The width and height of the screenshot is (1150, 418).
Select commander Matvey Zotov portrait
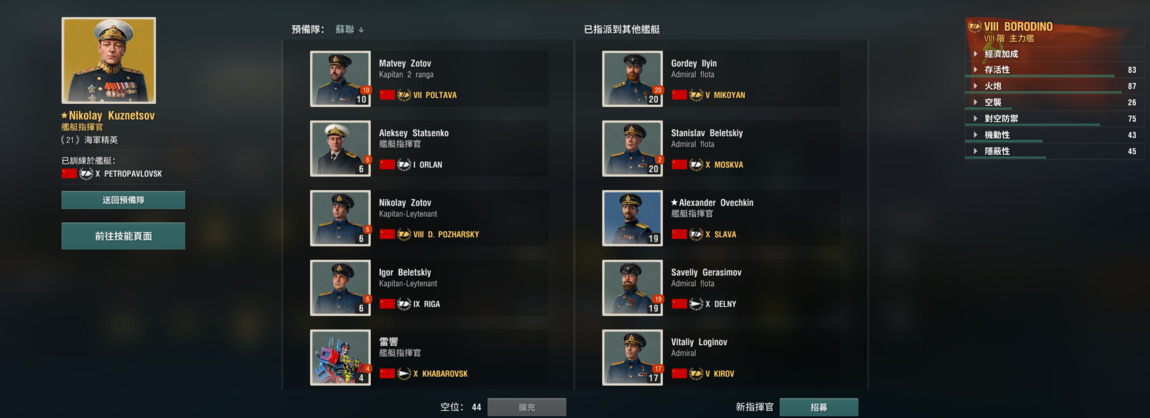[x=340, y=78]
